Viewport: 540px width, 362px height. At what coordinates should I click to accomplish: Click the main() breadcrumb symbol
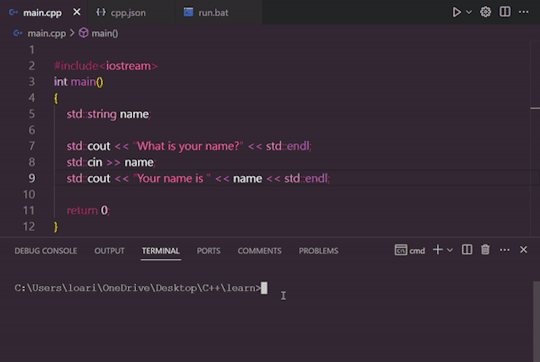(x=105, y=33)
